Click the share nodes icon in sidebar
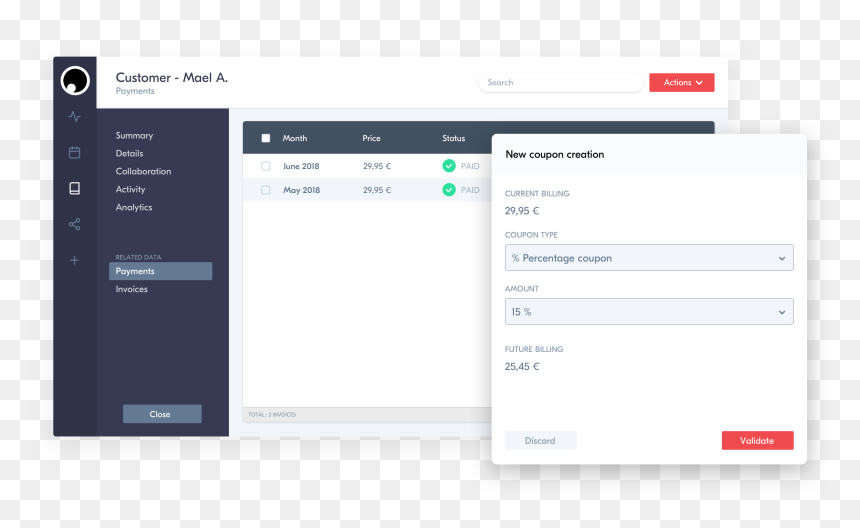Image resolution: width=860 pixels, height=528 pixels. [75, 224]
